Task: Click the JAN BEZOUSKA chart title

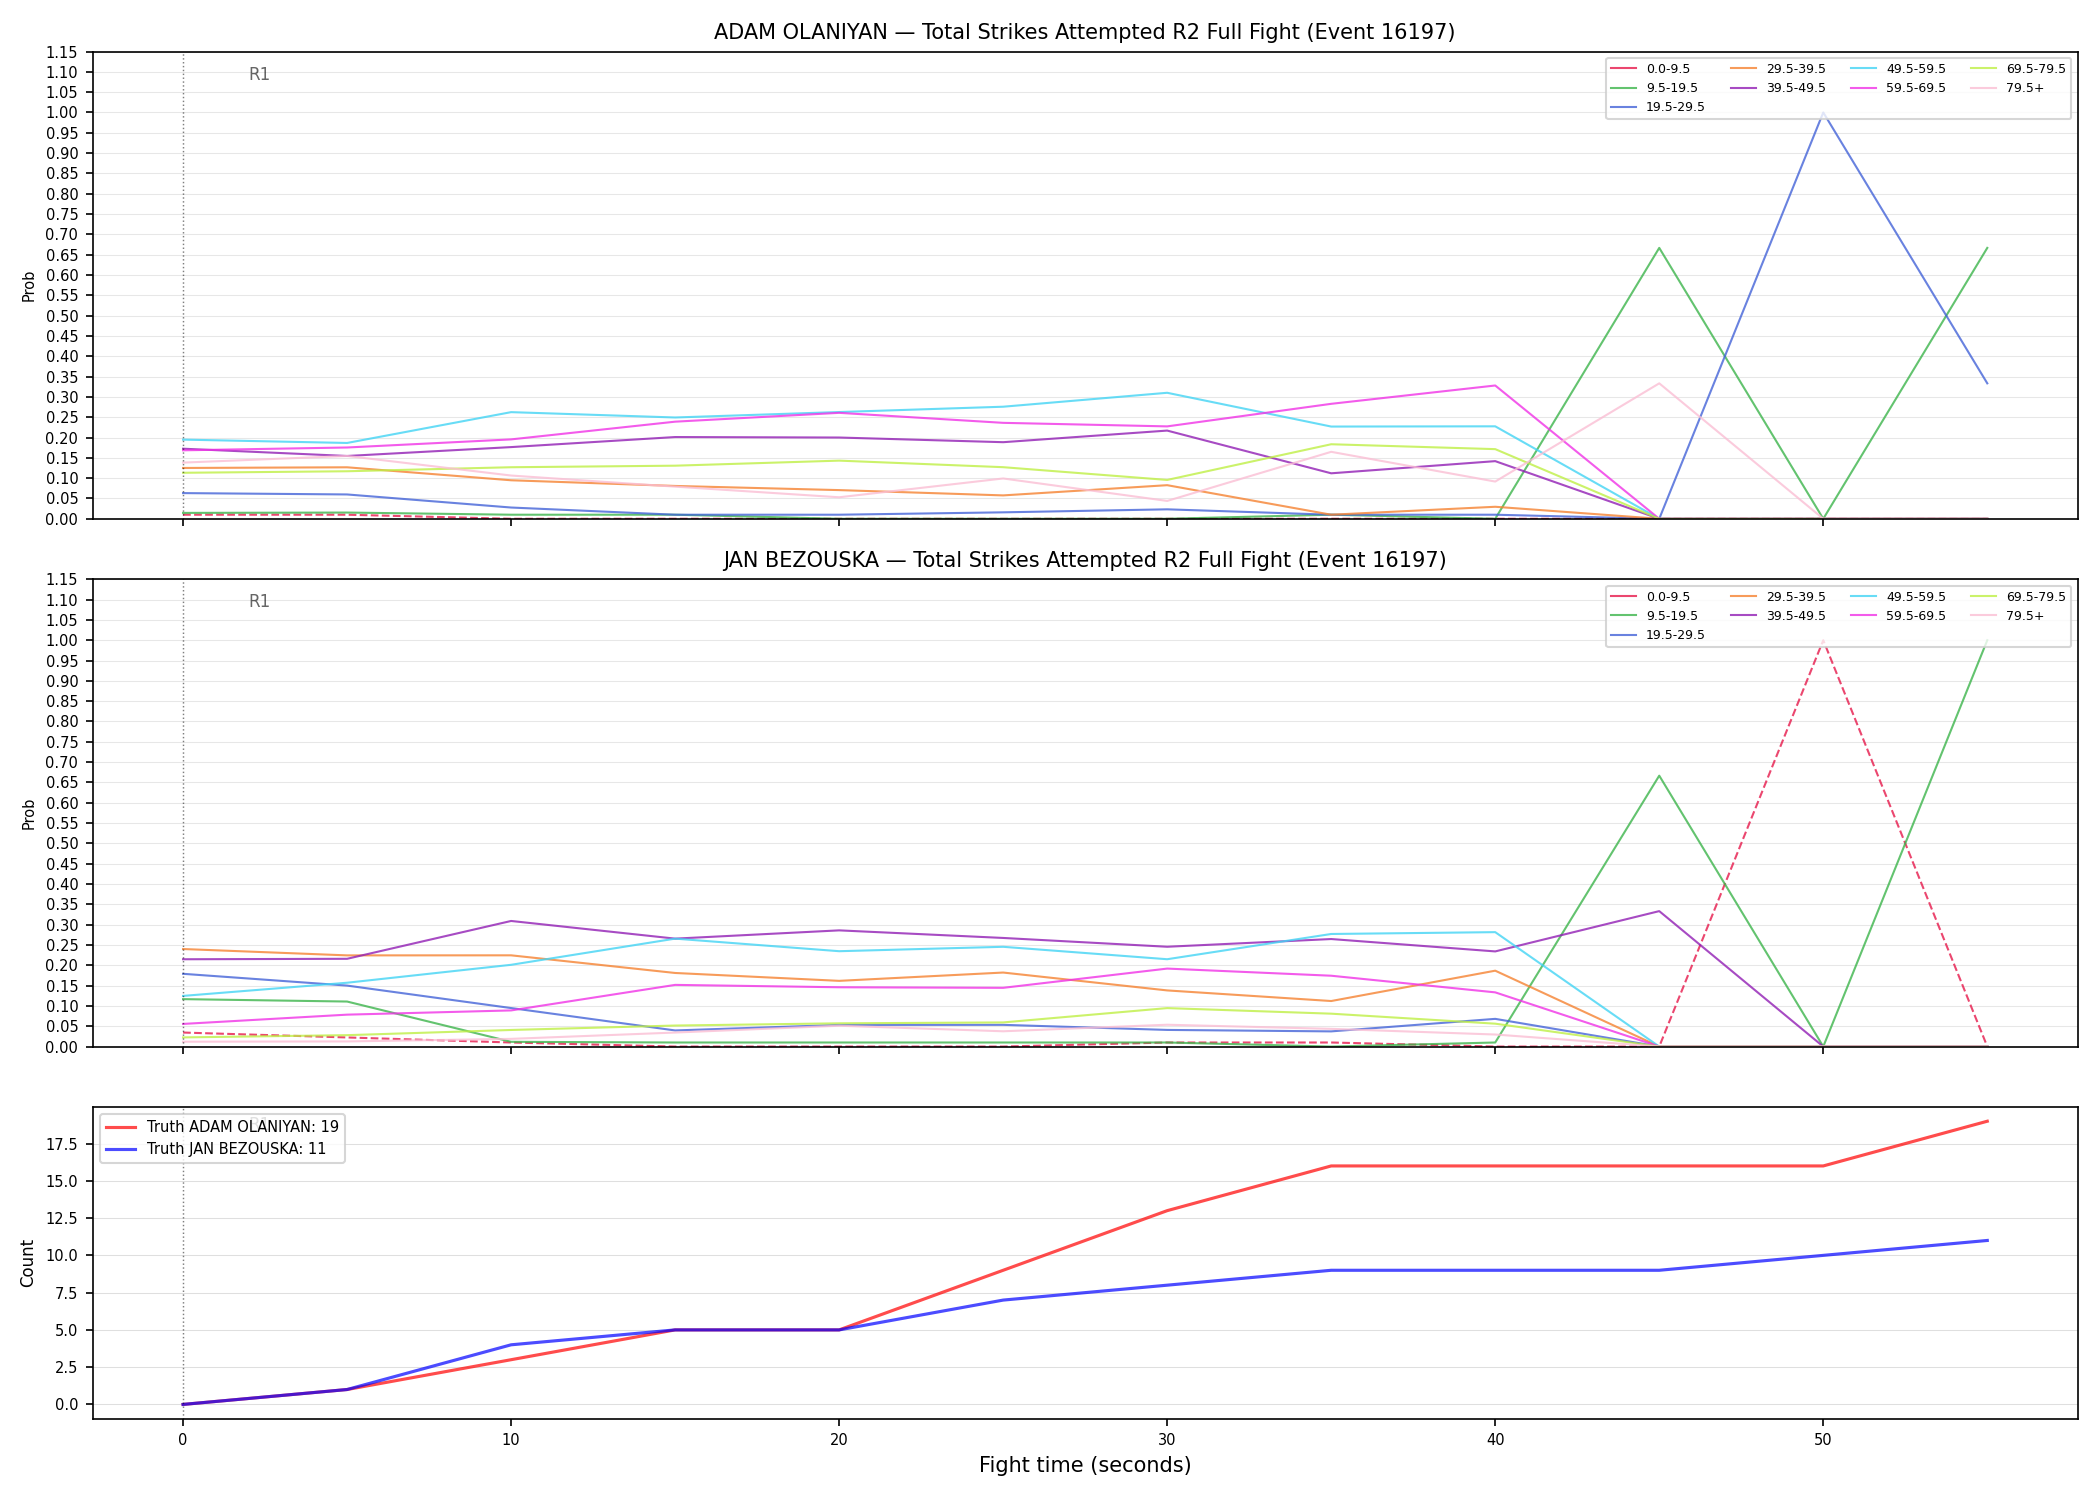Action: [1084, 560]
